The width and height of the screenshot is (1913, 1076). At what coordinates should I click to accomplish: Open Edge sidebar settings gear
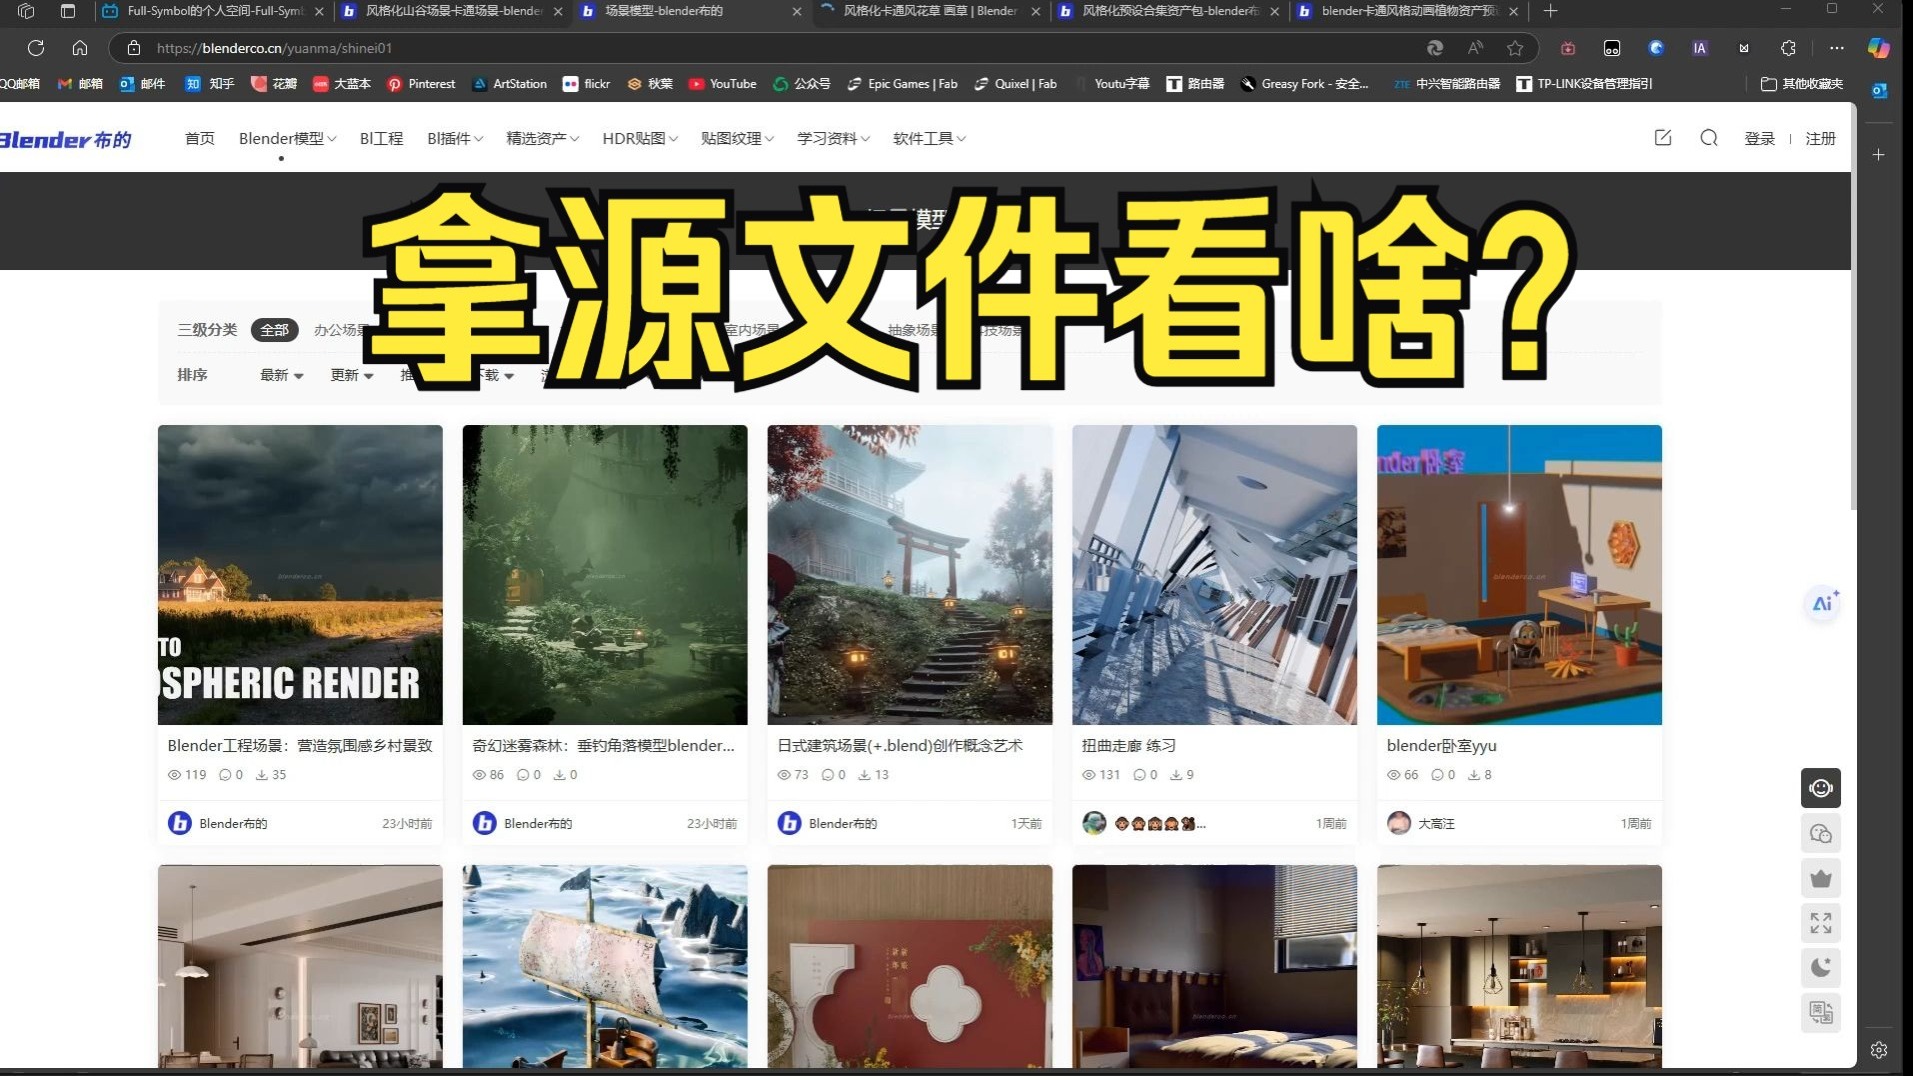(x=1879, y=1050)
